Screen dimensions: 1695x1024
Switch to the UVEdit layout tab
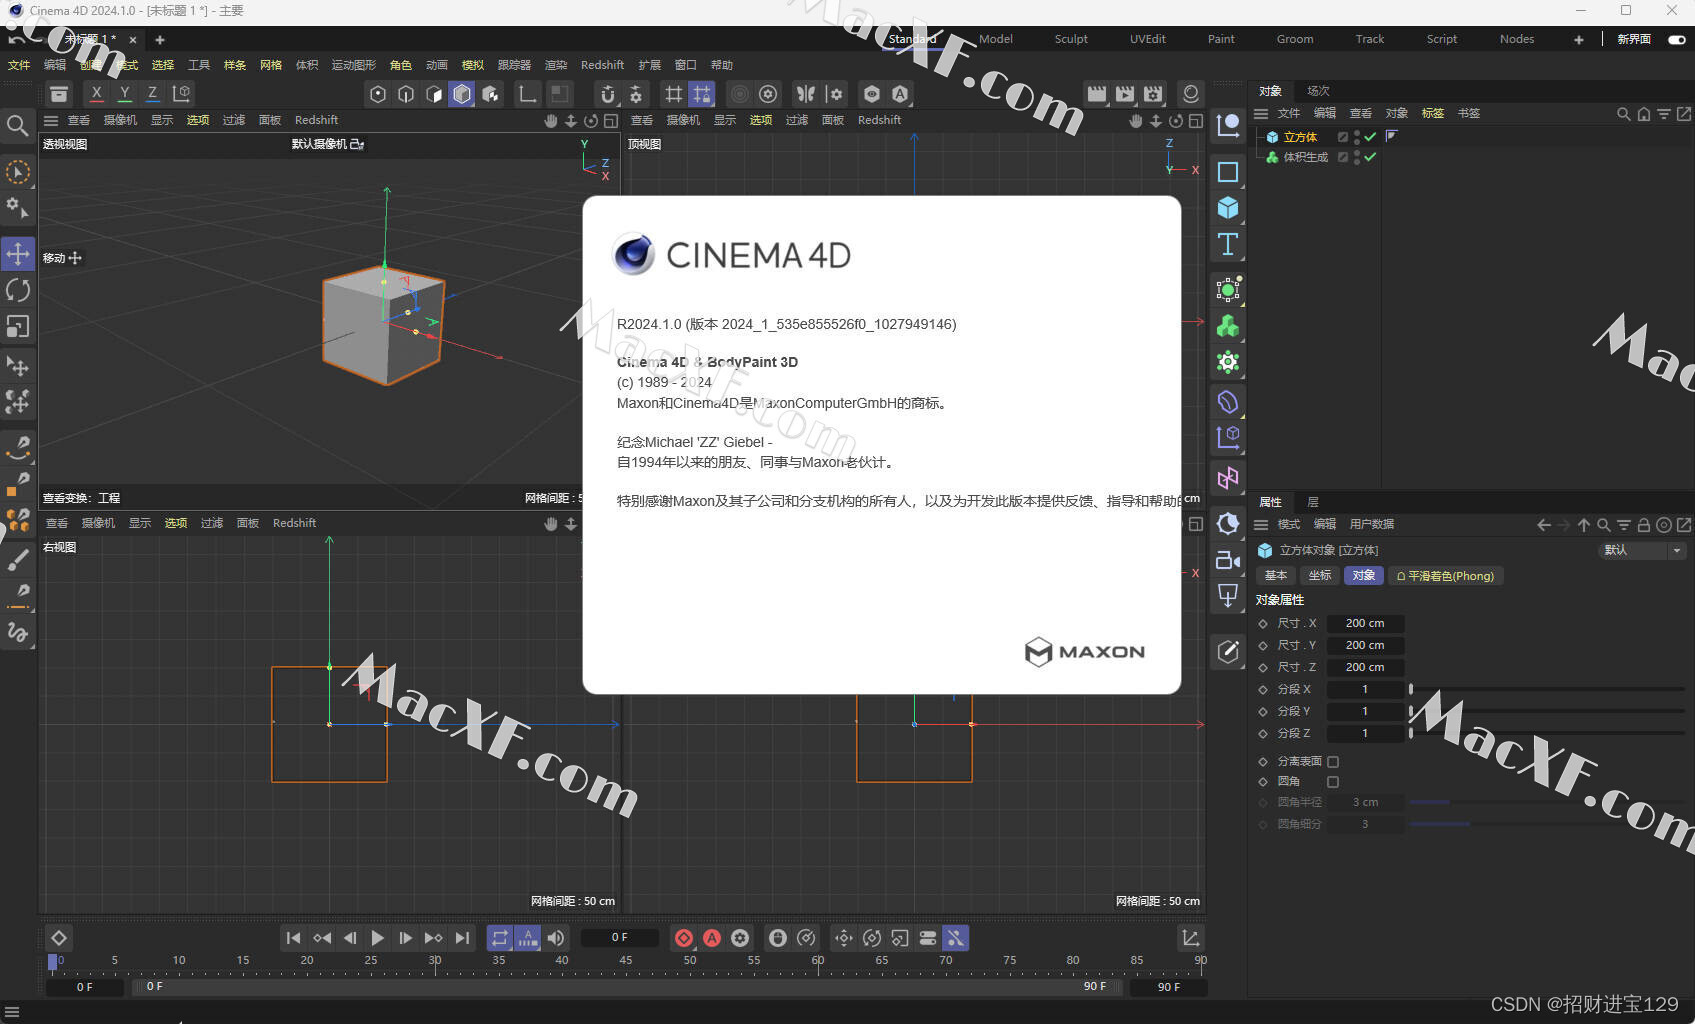tap(1148, 39)
